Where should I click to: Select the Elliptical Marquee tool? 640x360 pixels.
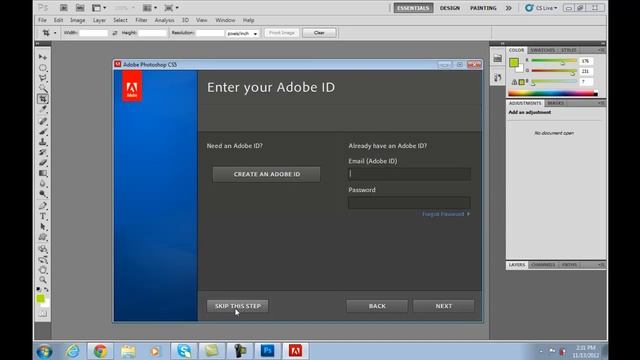pyautogui.click(x=42, y=67)
